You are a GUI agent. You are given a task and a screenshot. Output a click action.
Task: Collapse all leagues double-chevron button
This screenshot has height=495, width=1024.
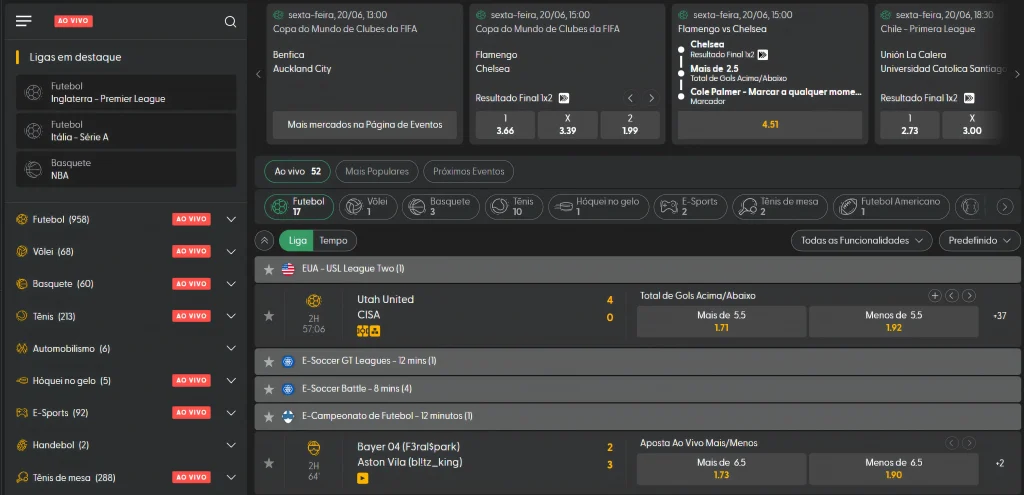(264, 240)
